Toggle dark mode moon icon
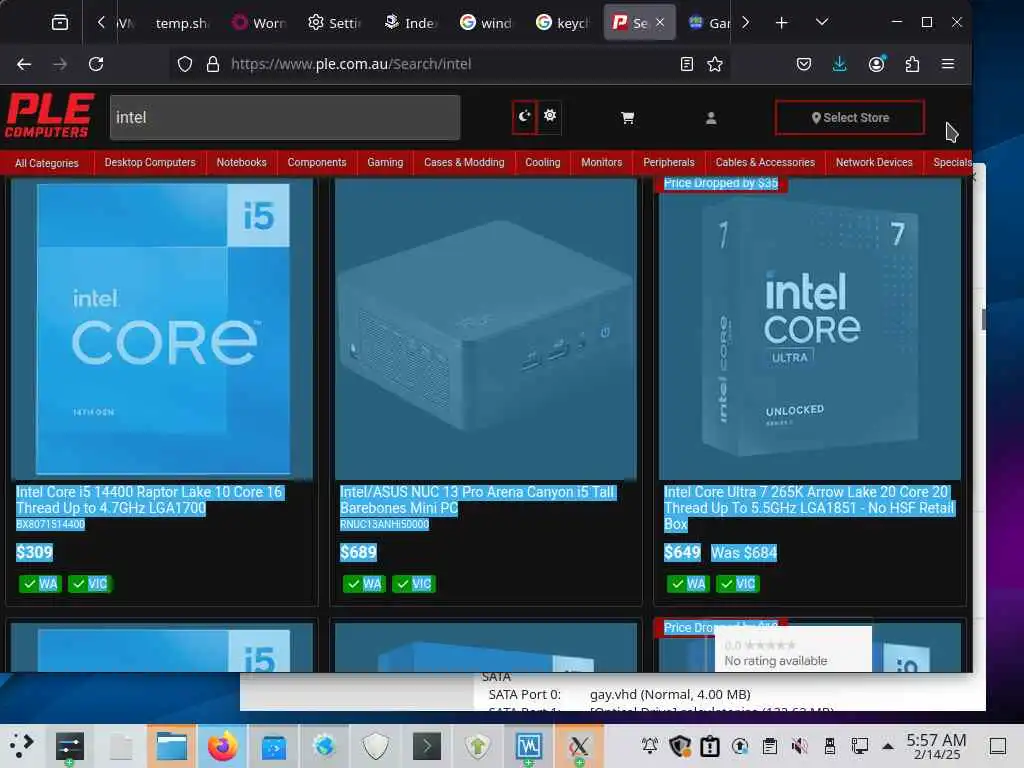Image resolution: width=1024 pixels, height=768 pixels. (x=524, y=117)
